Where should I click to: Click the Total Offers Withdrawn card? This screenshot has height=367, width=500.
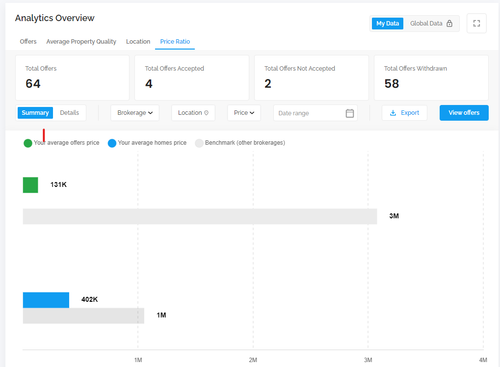431,78
